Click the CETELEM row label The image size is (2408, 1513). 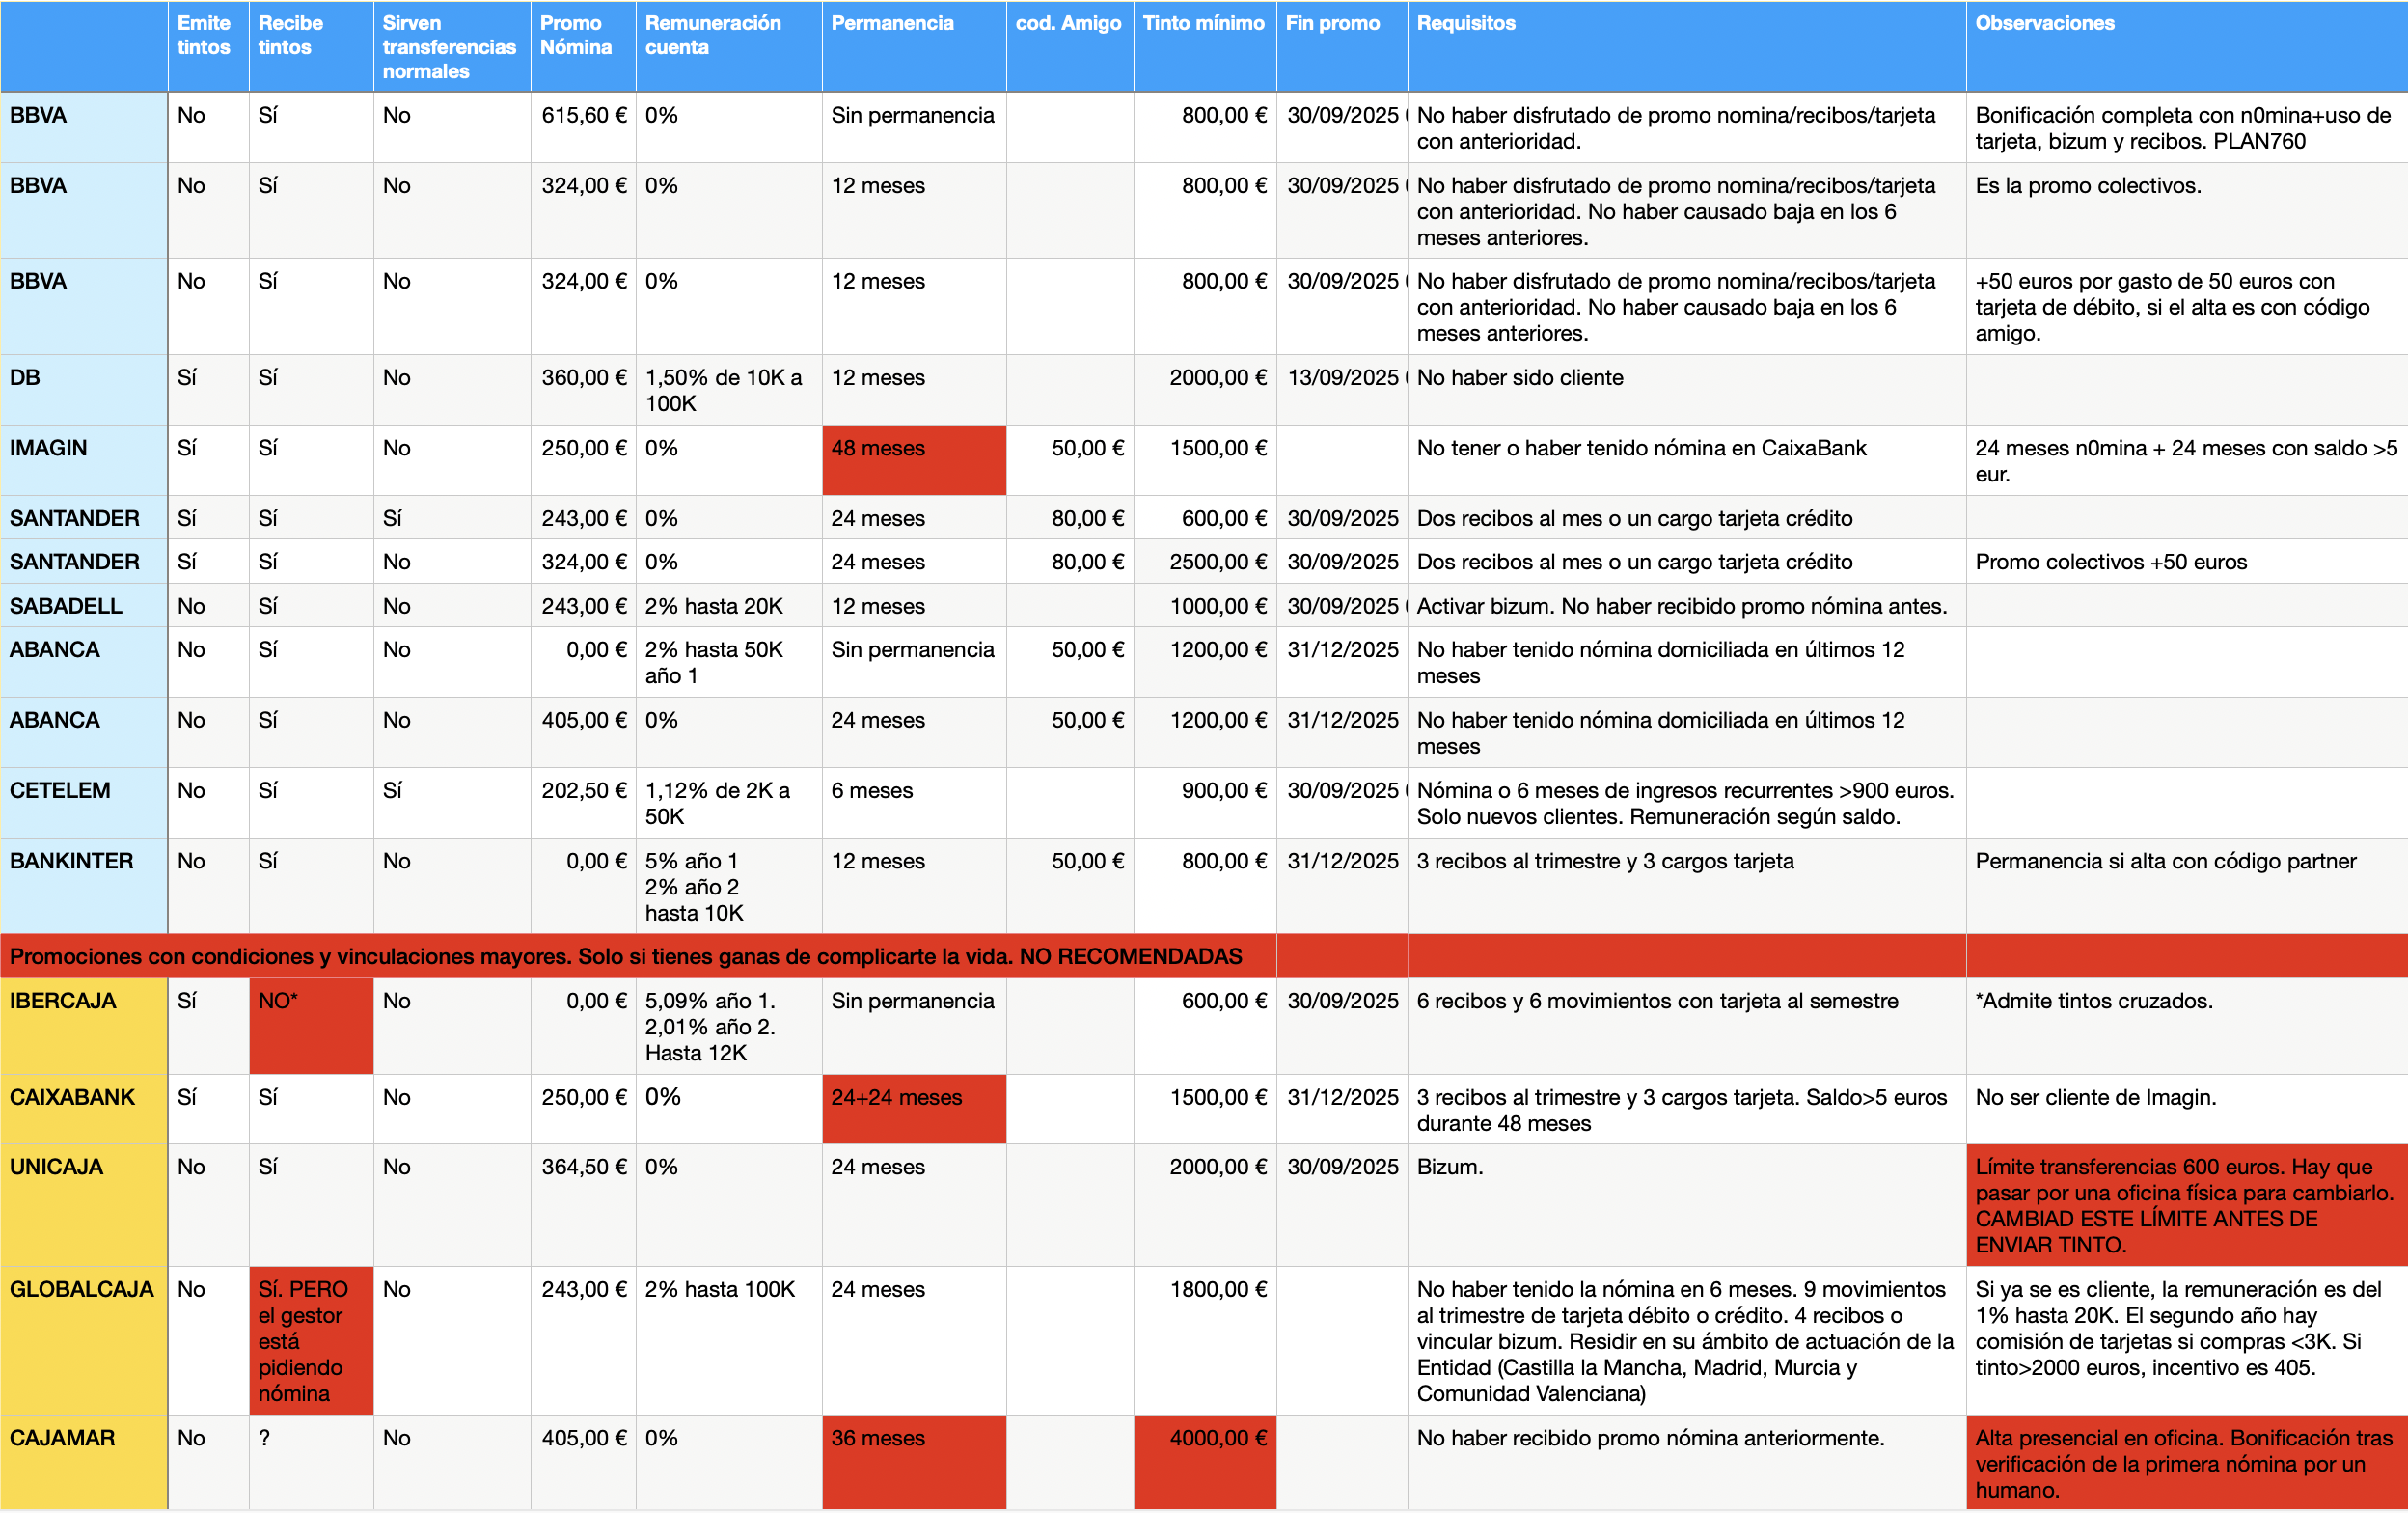(x=84, y=802)
